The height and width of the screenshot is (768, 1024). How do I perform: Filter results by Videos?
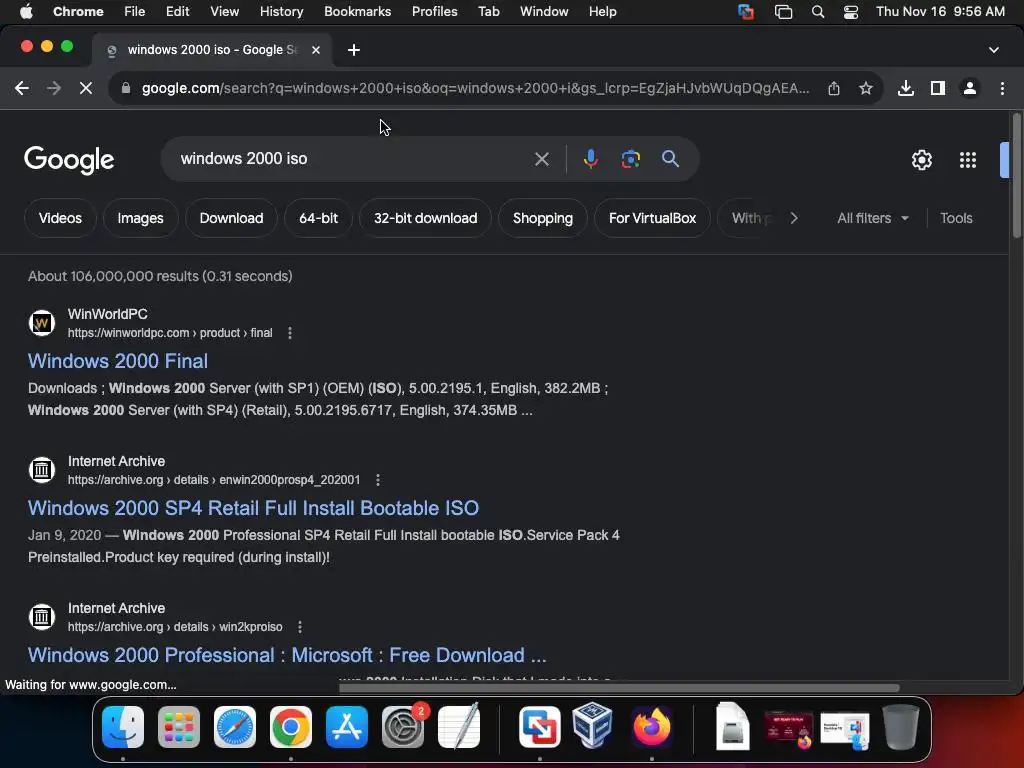(60, 218)
